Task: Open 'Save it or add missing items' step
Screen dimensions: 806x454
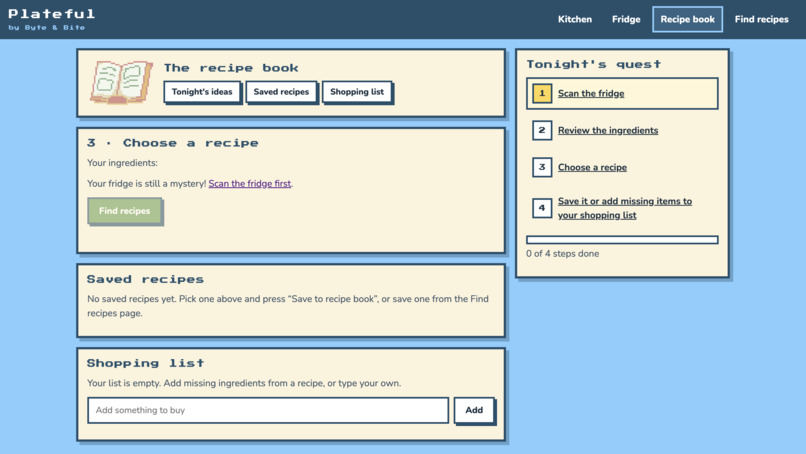Action: click(x=625, y=208)
